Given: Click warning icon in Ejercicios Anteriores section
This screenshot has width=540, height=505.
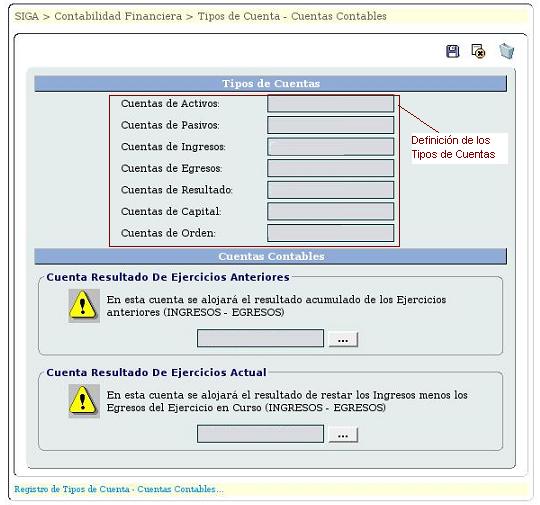Looking at the screenshot, I should 84,306.
